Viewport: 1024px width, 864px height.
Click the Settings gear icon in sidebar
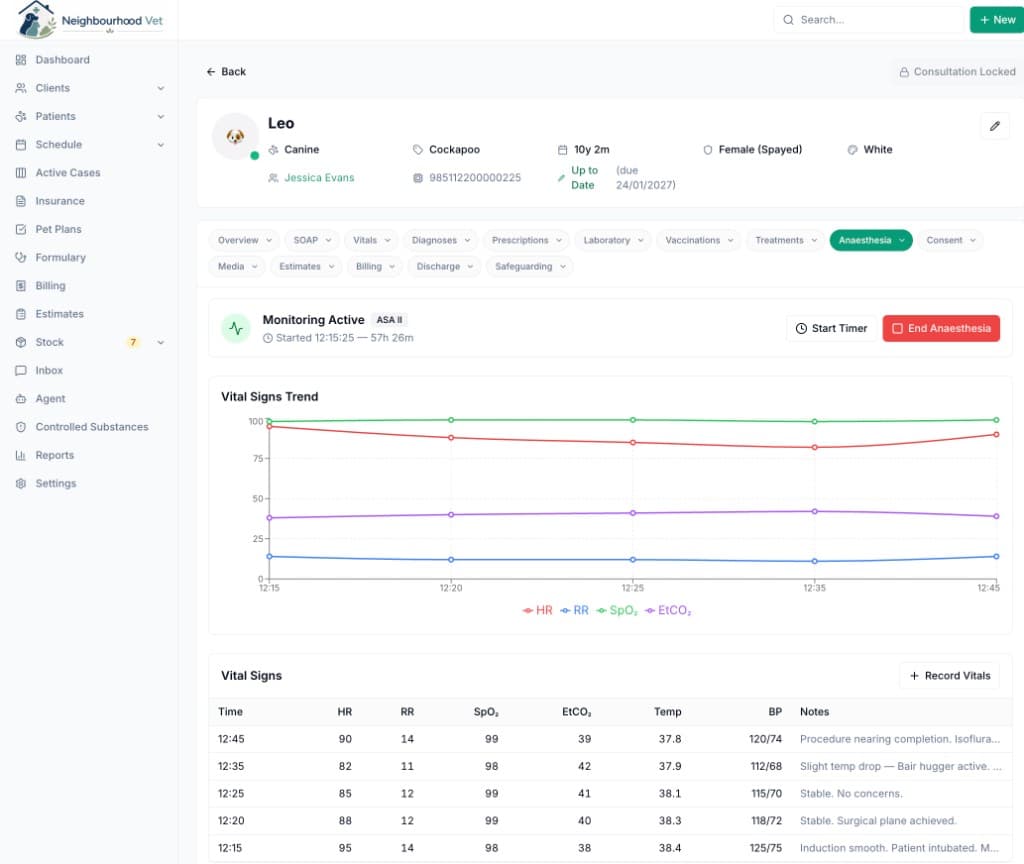click(21, 483)
